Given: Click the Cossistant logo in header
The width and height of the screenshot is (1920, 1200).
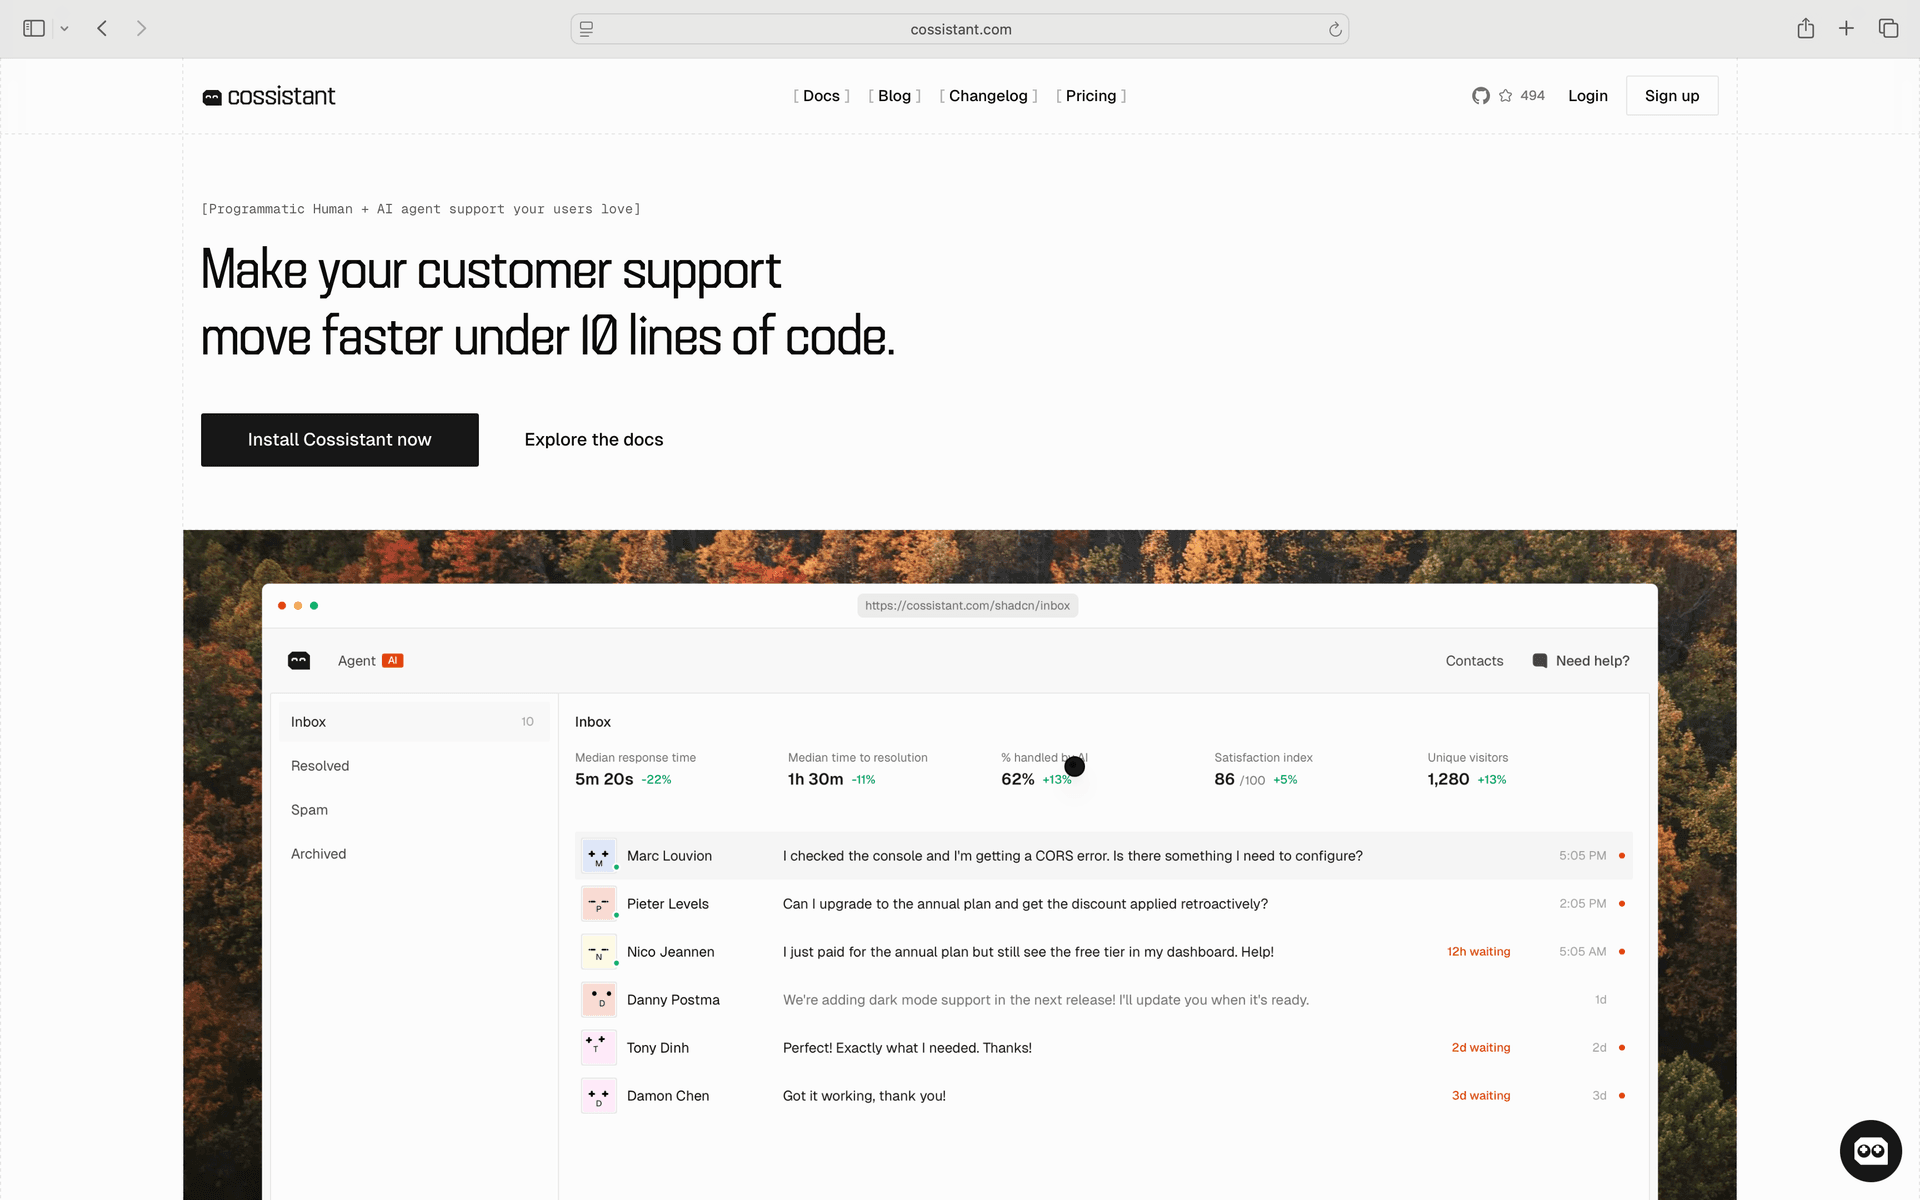Looking at the screenshot, I should (x=269, y=96).
